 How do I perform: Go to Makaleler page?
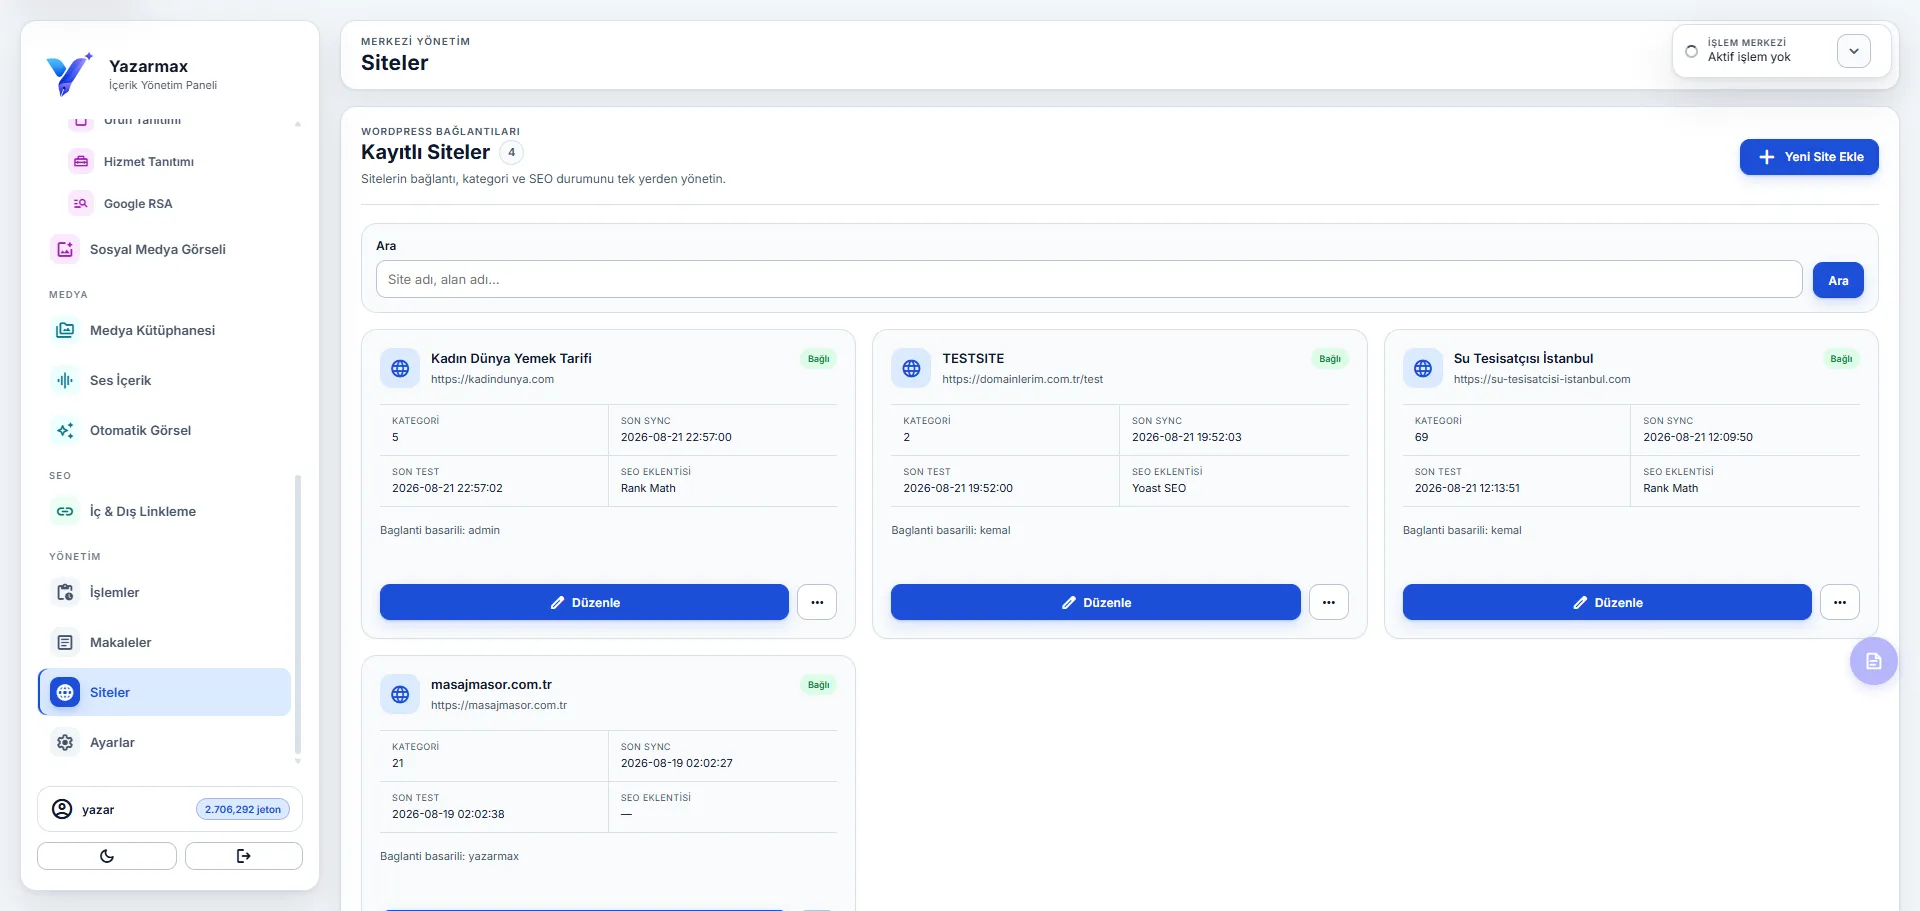164,642
